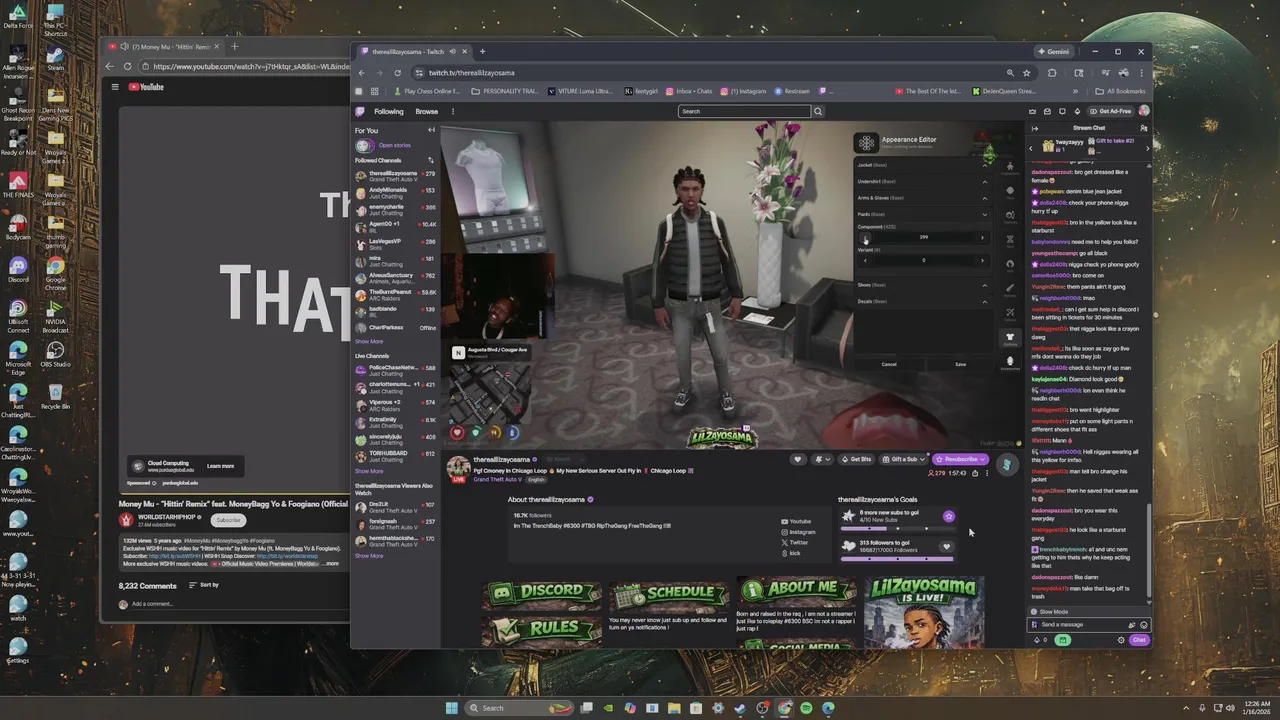Open Twitch Prime loot crown icon
This screenshot has width=1280, height=720.
[x=1033, y=111]
